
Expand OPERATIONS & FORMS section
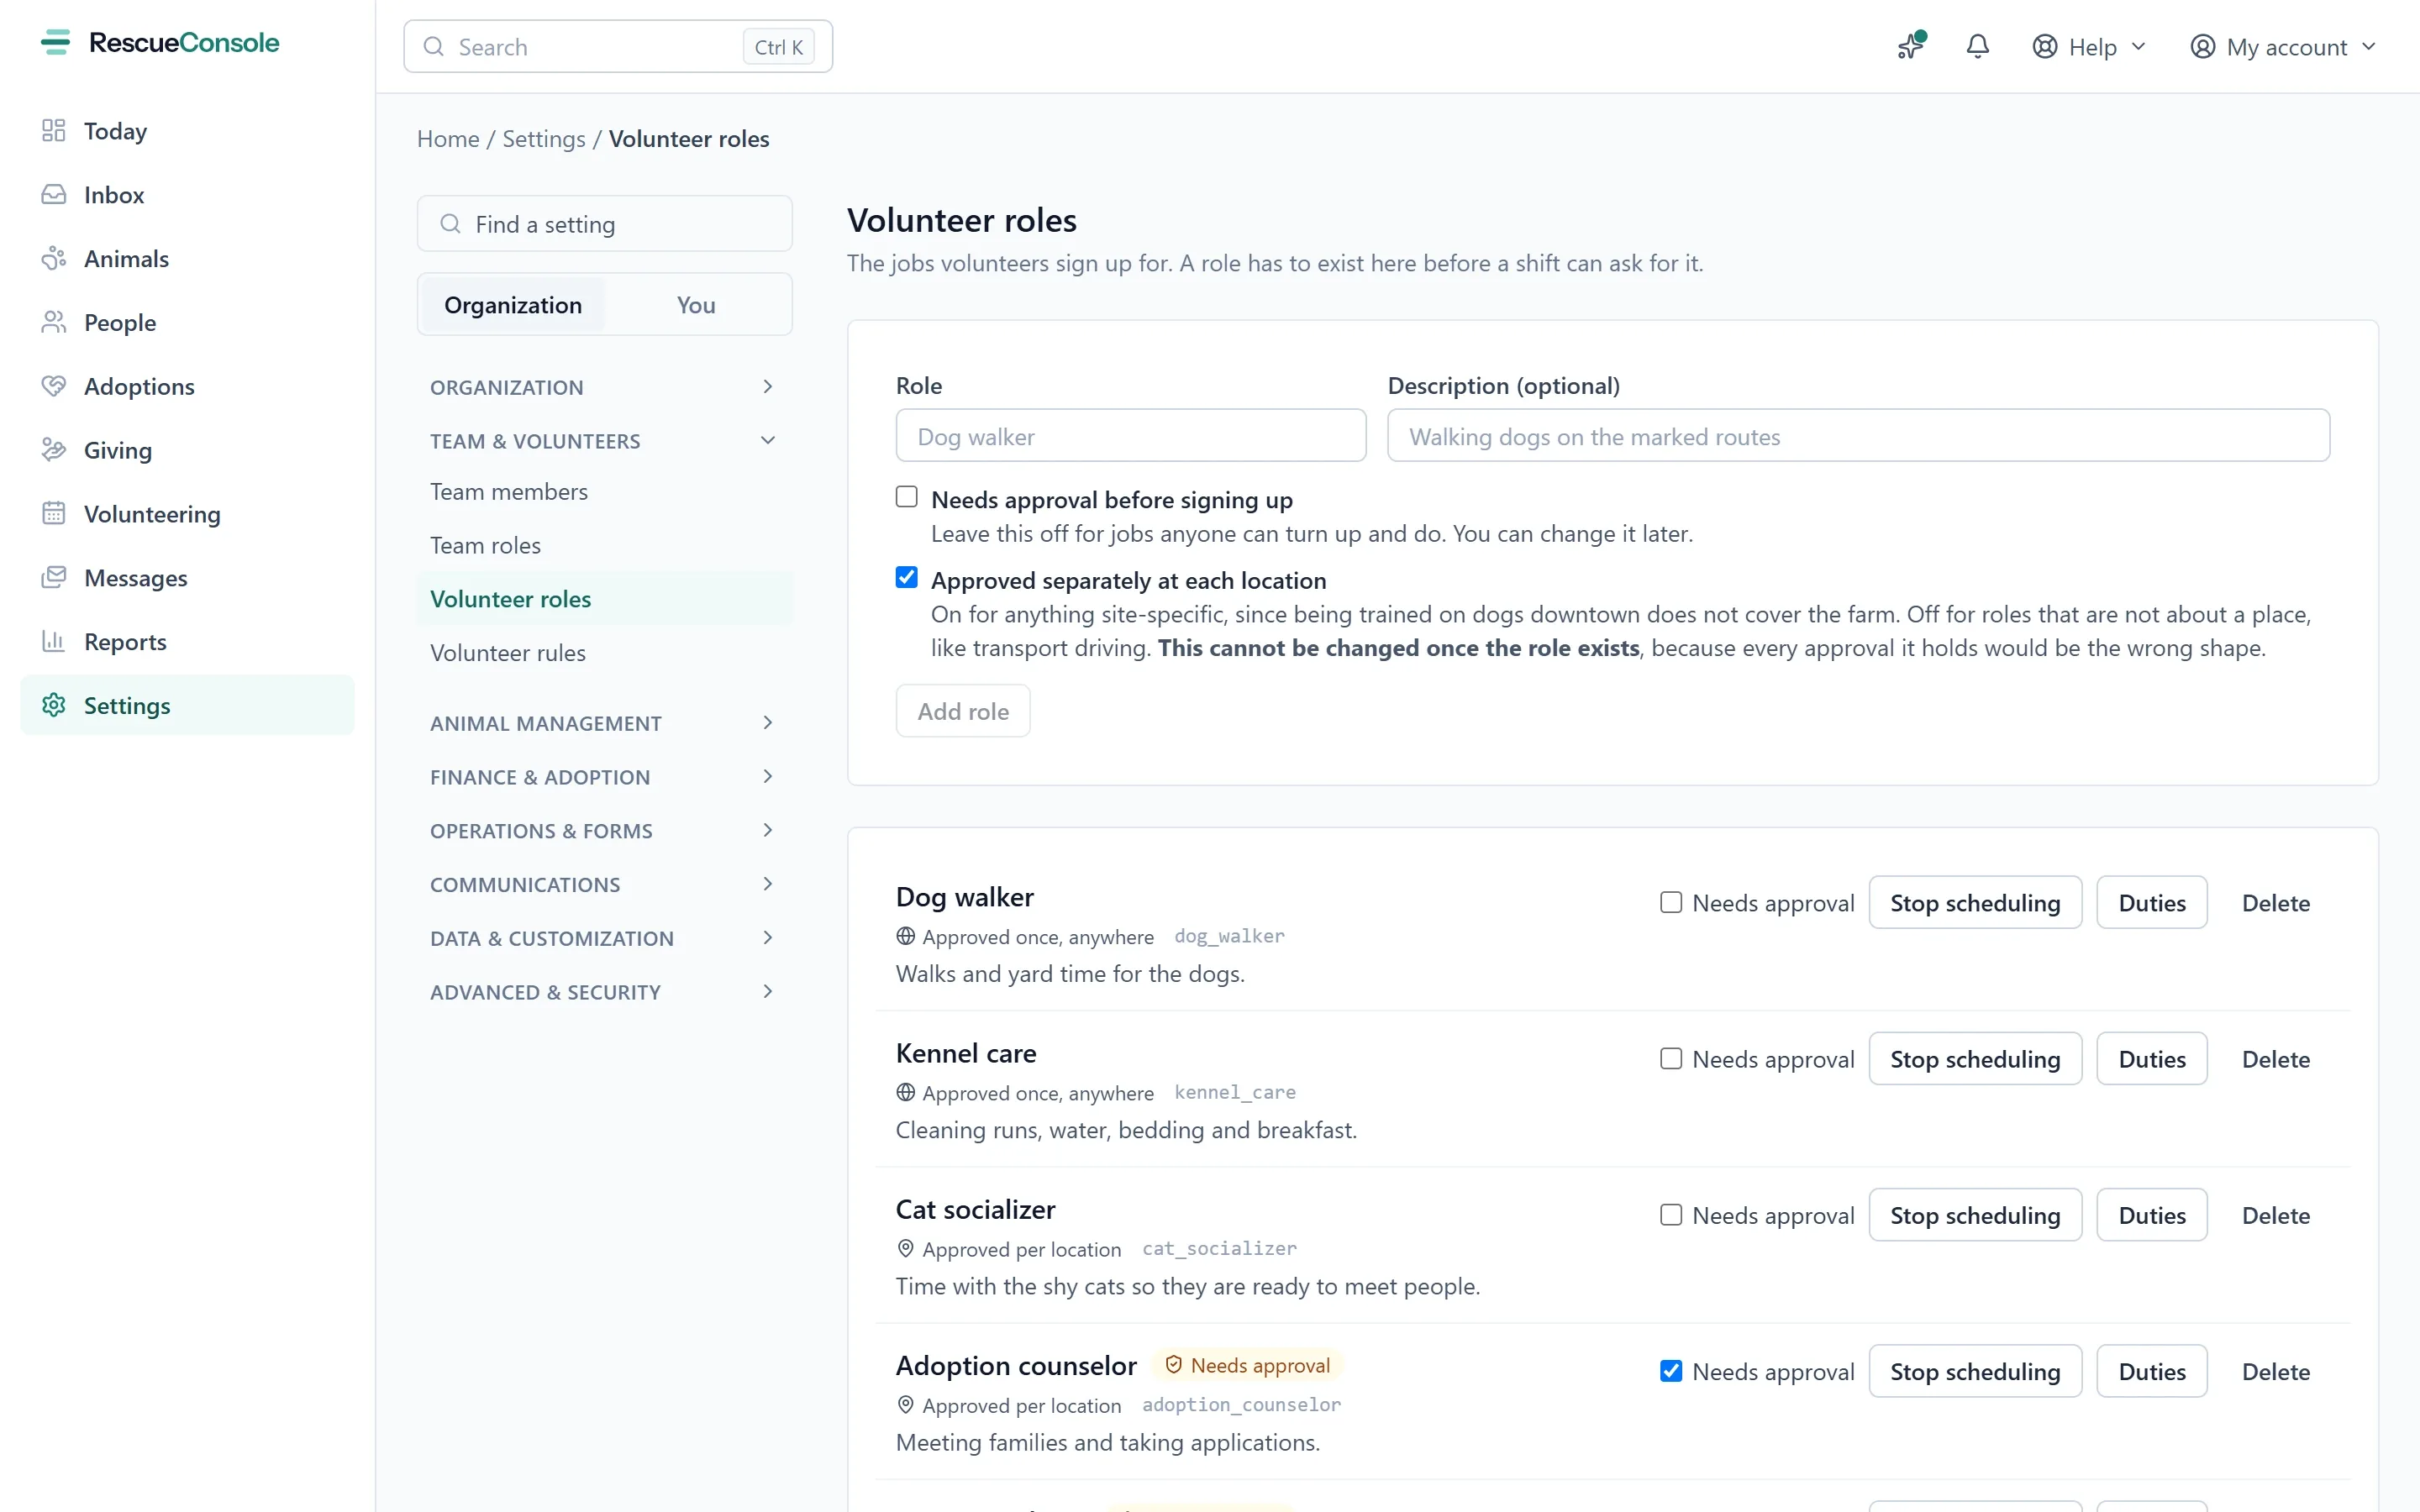coord(604,831)
